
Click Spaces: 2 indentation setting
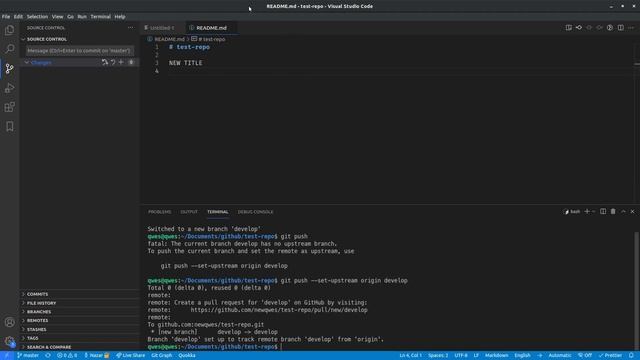(438, 356)
